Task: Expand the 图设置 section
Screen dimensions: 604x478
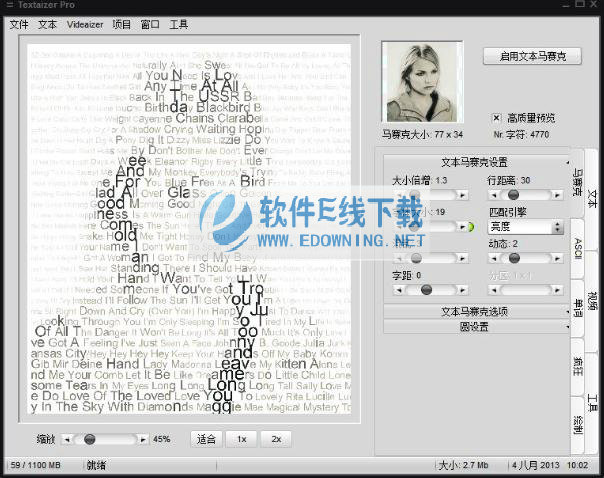Action: pos(477,327)
